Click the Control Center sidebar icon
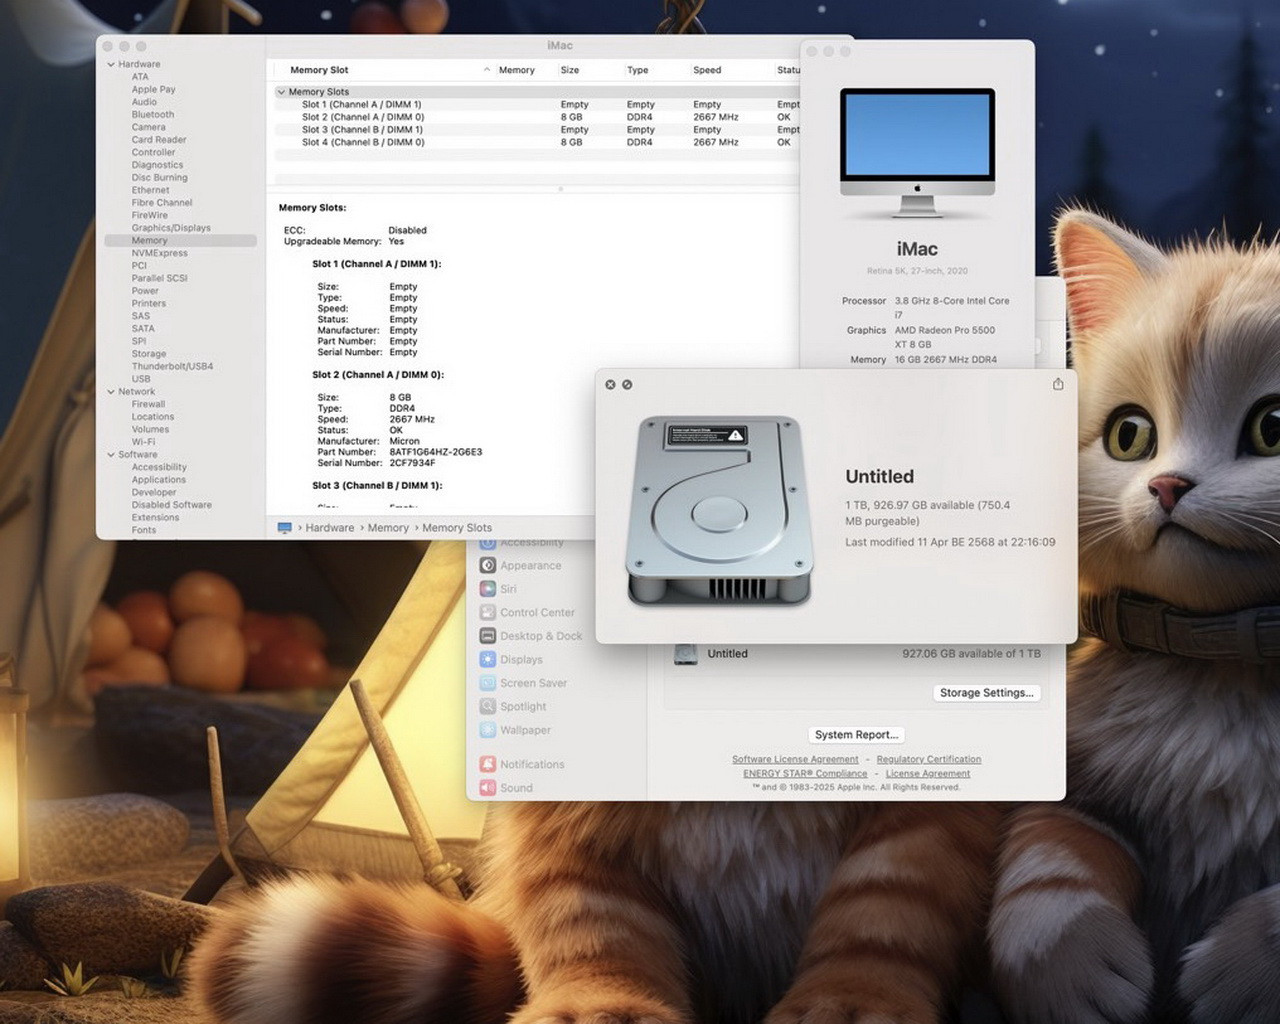This screenshot has width=1280, height=1024. tap(488, 612)
